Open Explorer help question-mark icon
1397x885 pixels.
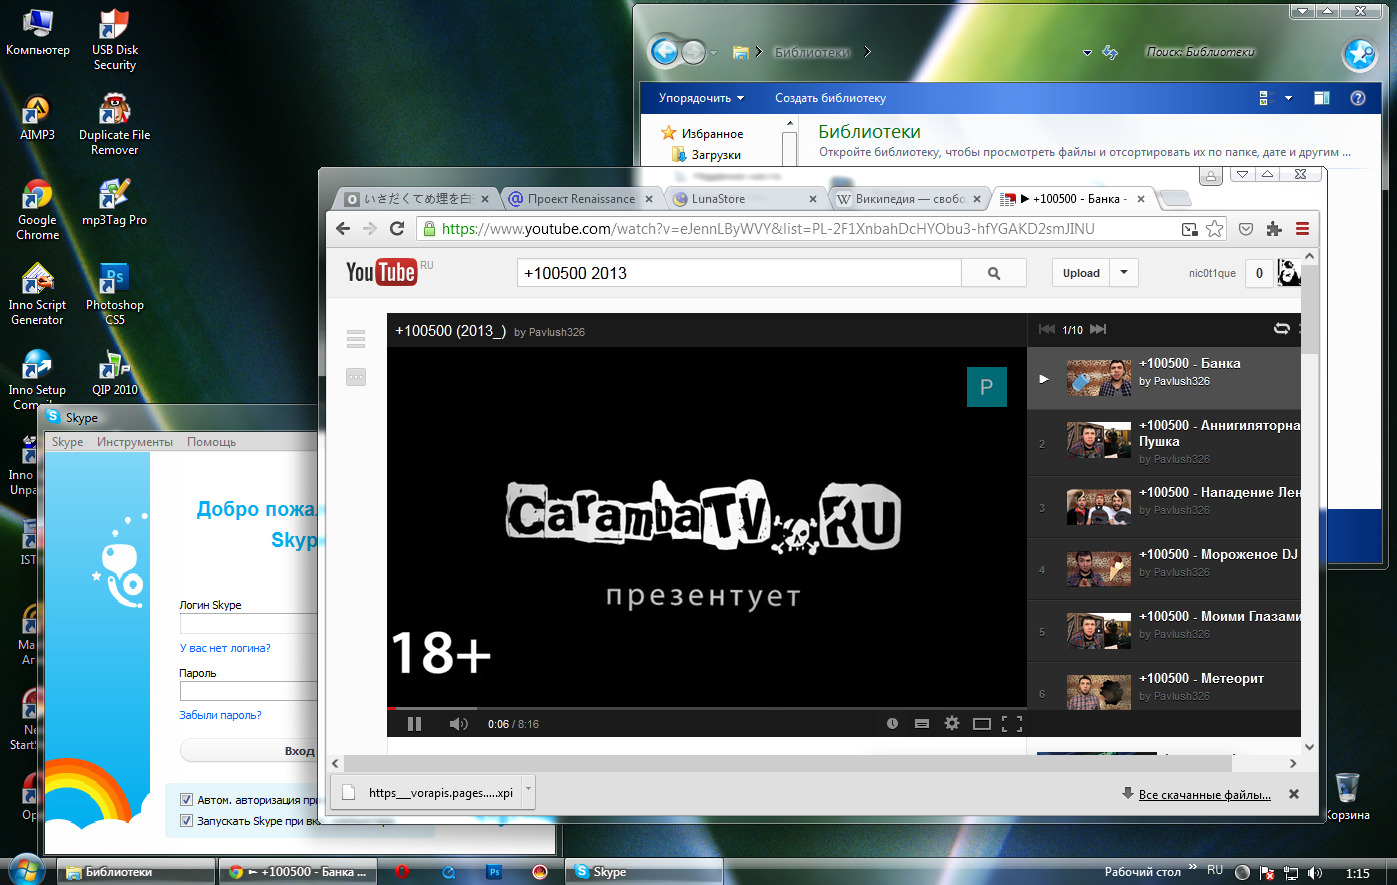pos(1358,98)
